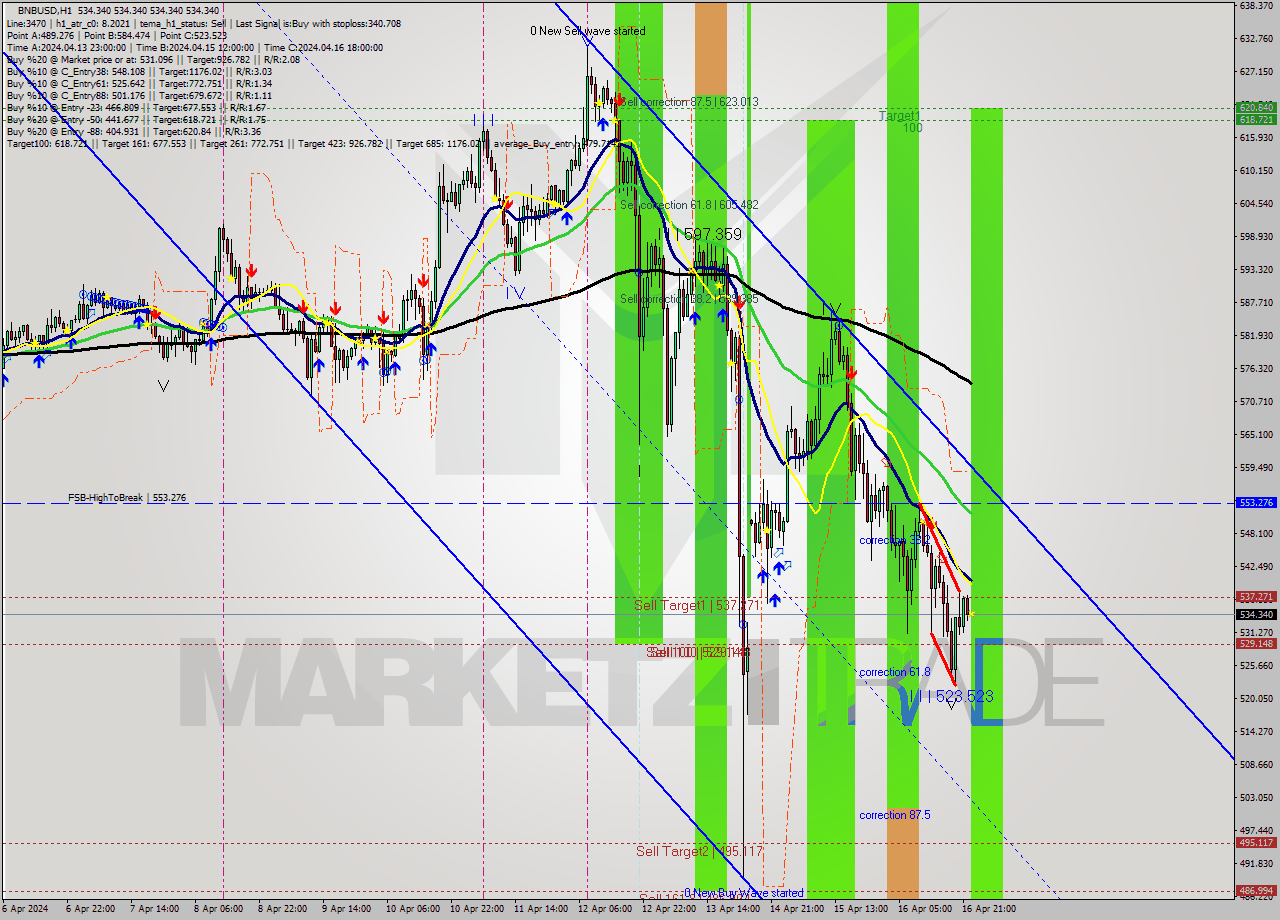Click the 'Target1' label above 100
The width and height of the screenshot is (1280, 920).
click(899, 116)
